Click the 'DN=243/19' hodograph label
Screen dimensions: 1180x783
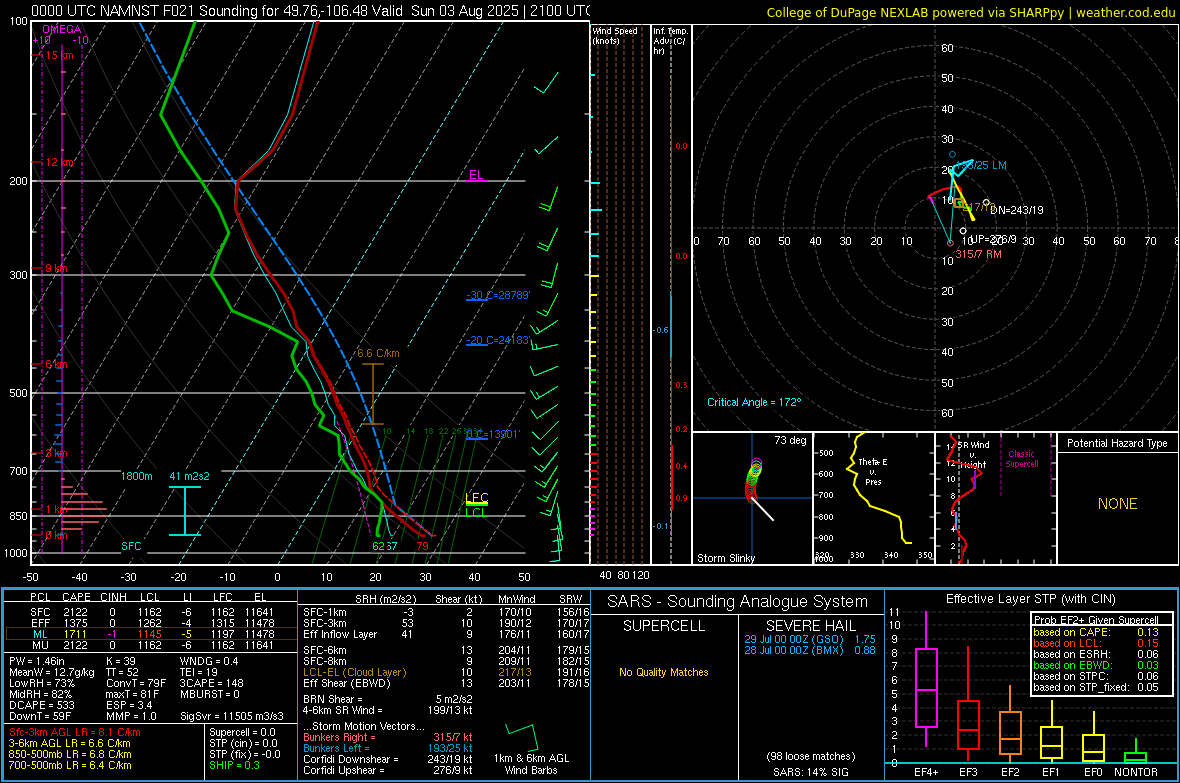(x=1017, y=210)
